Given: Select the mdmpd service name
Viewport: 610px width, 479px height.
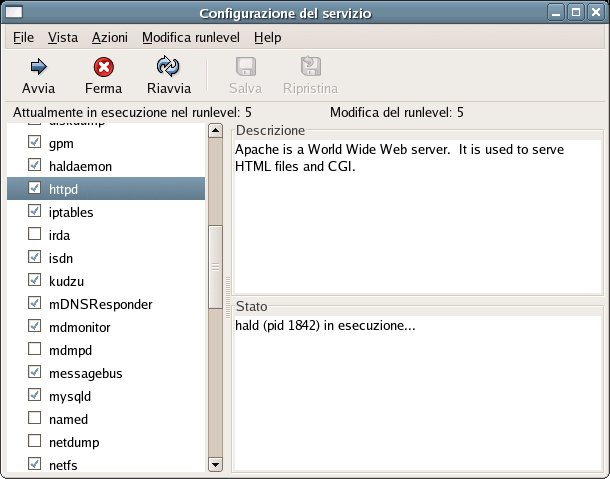Looking at the screenshot, I should click(x=70, y=350).
